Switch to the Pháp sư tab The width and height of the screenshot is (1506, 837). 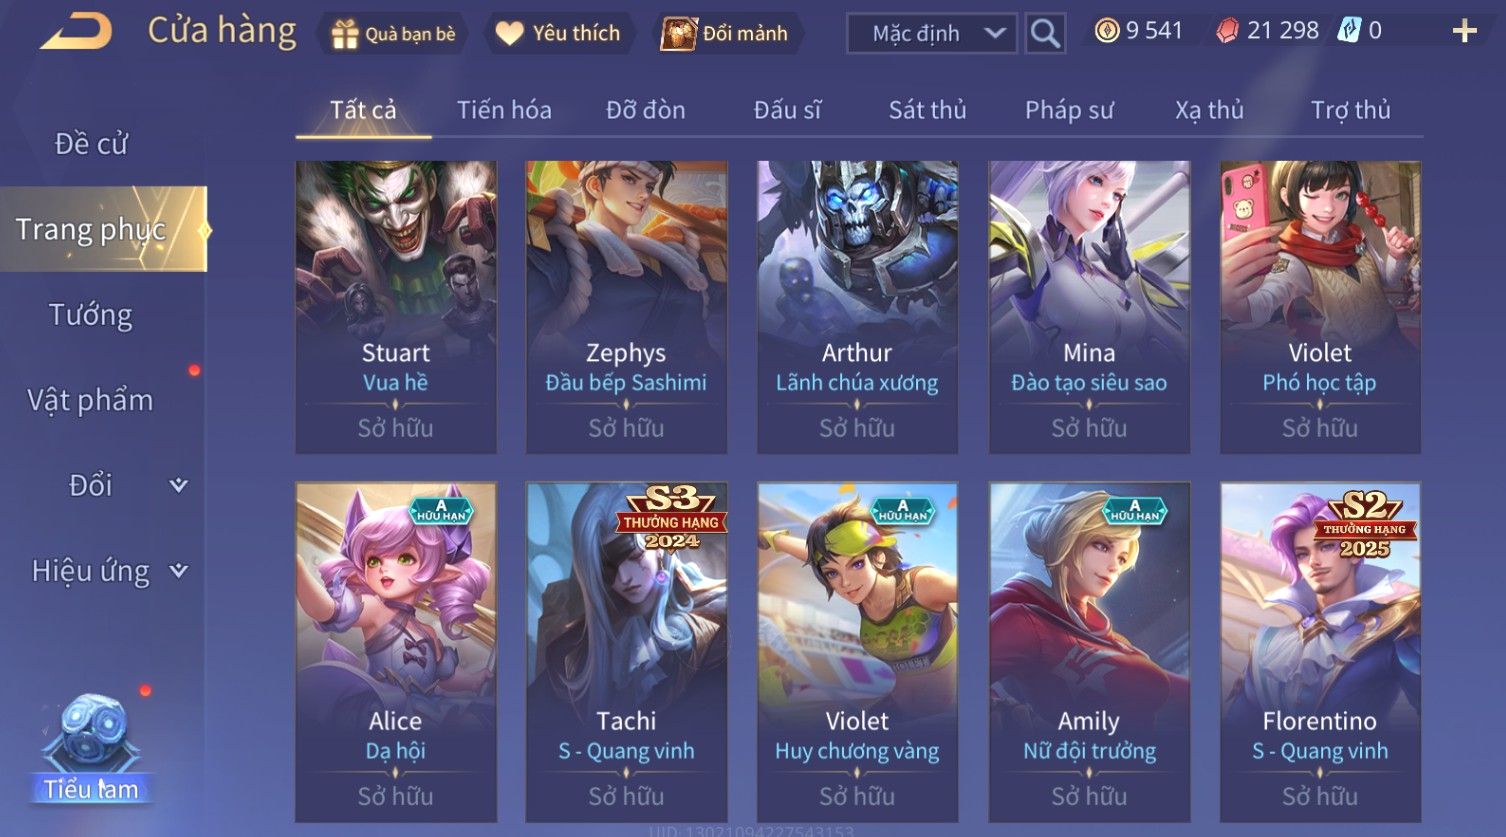coord(1069,110)
